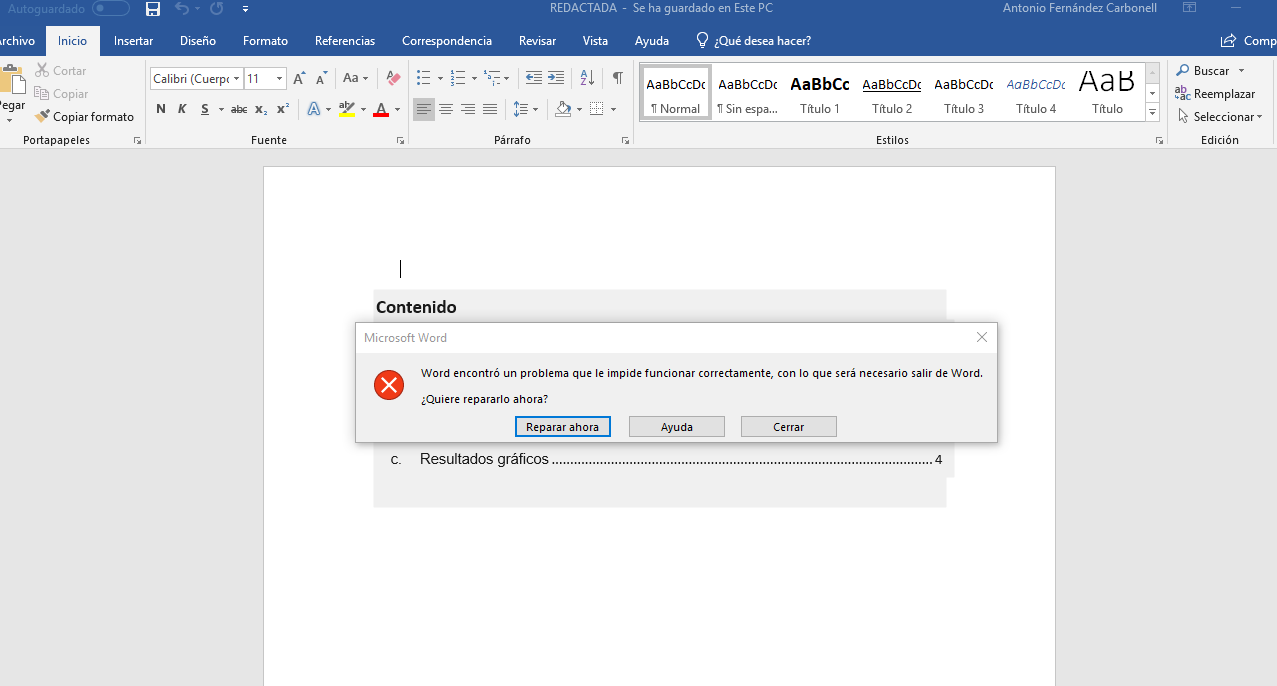
Task: Click the Cerrar button in dialog
Action: pyautogui.click(x=789, y=427)
